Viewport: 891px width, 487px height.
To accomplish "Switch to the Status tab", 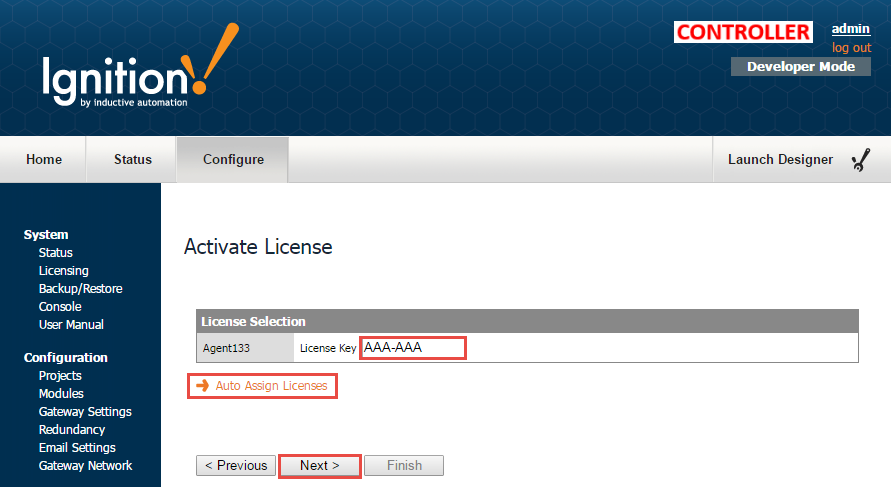I will 132,160.
